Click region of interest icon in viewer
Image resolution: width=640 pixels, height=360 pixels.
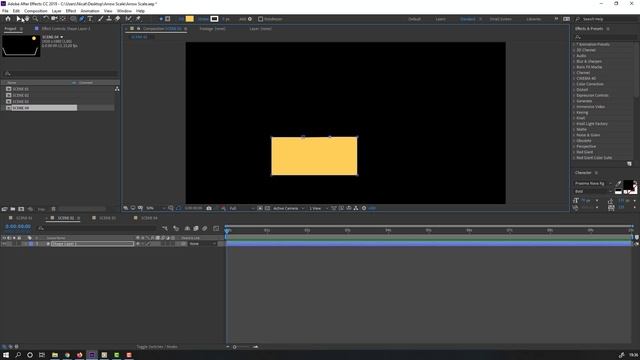(260, 208)
